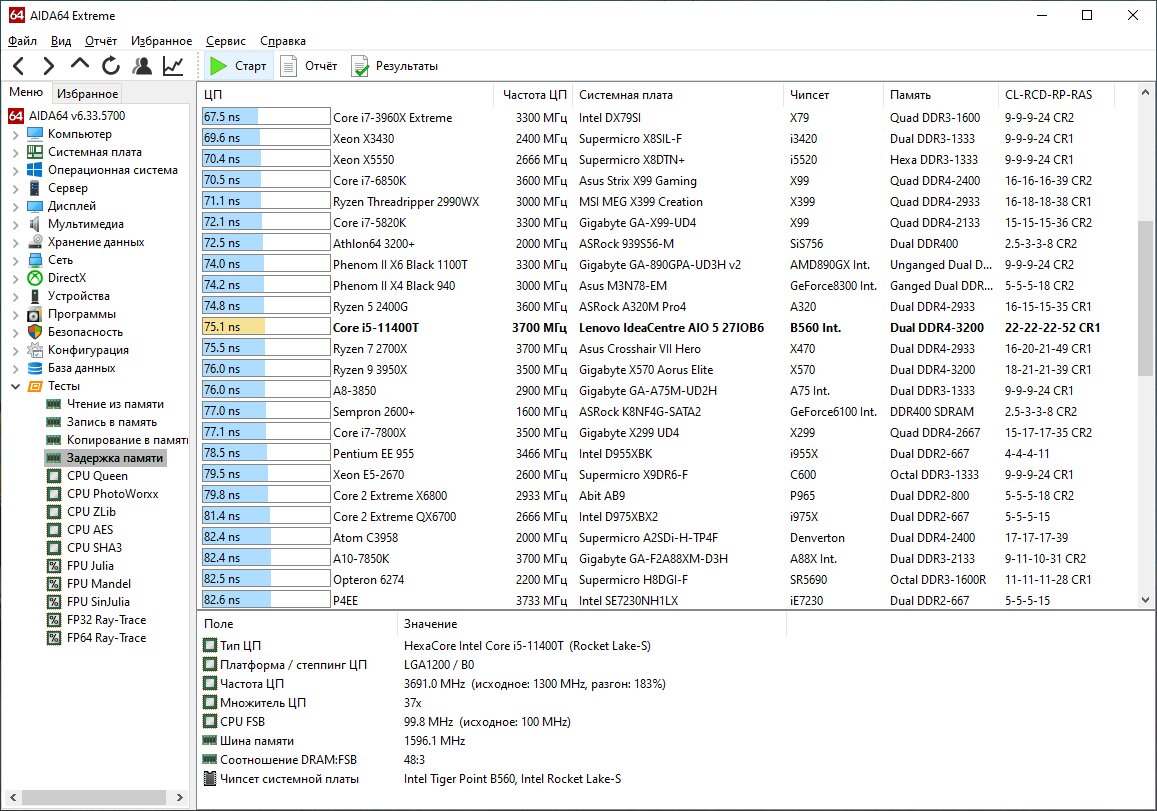Expand the Компьютер tree node
The image size is (1157, 811).
coord(15,134)
